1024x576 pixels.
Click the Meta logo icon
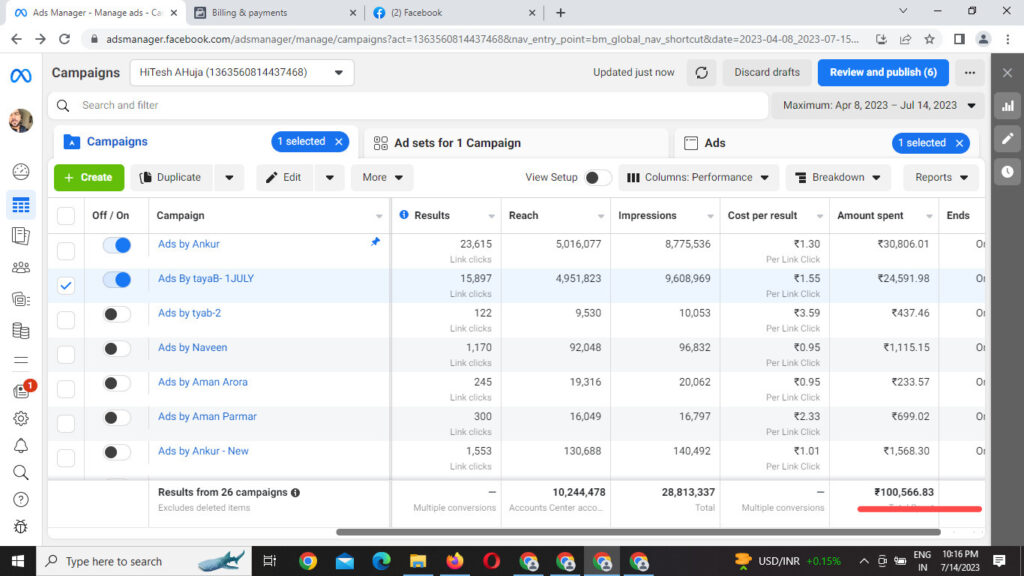[x=20, y=76]
